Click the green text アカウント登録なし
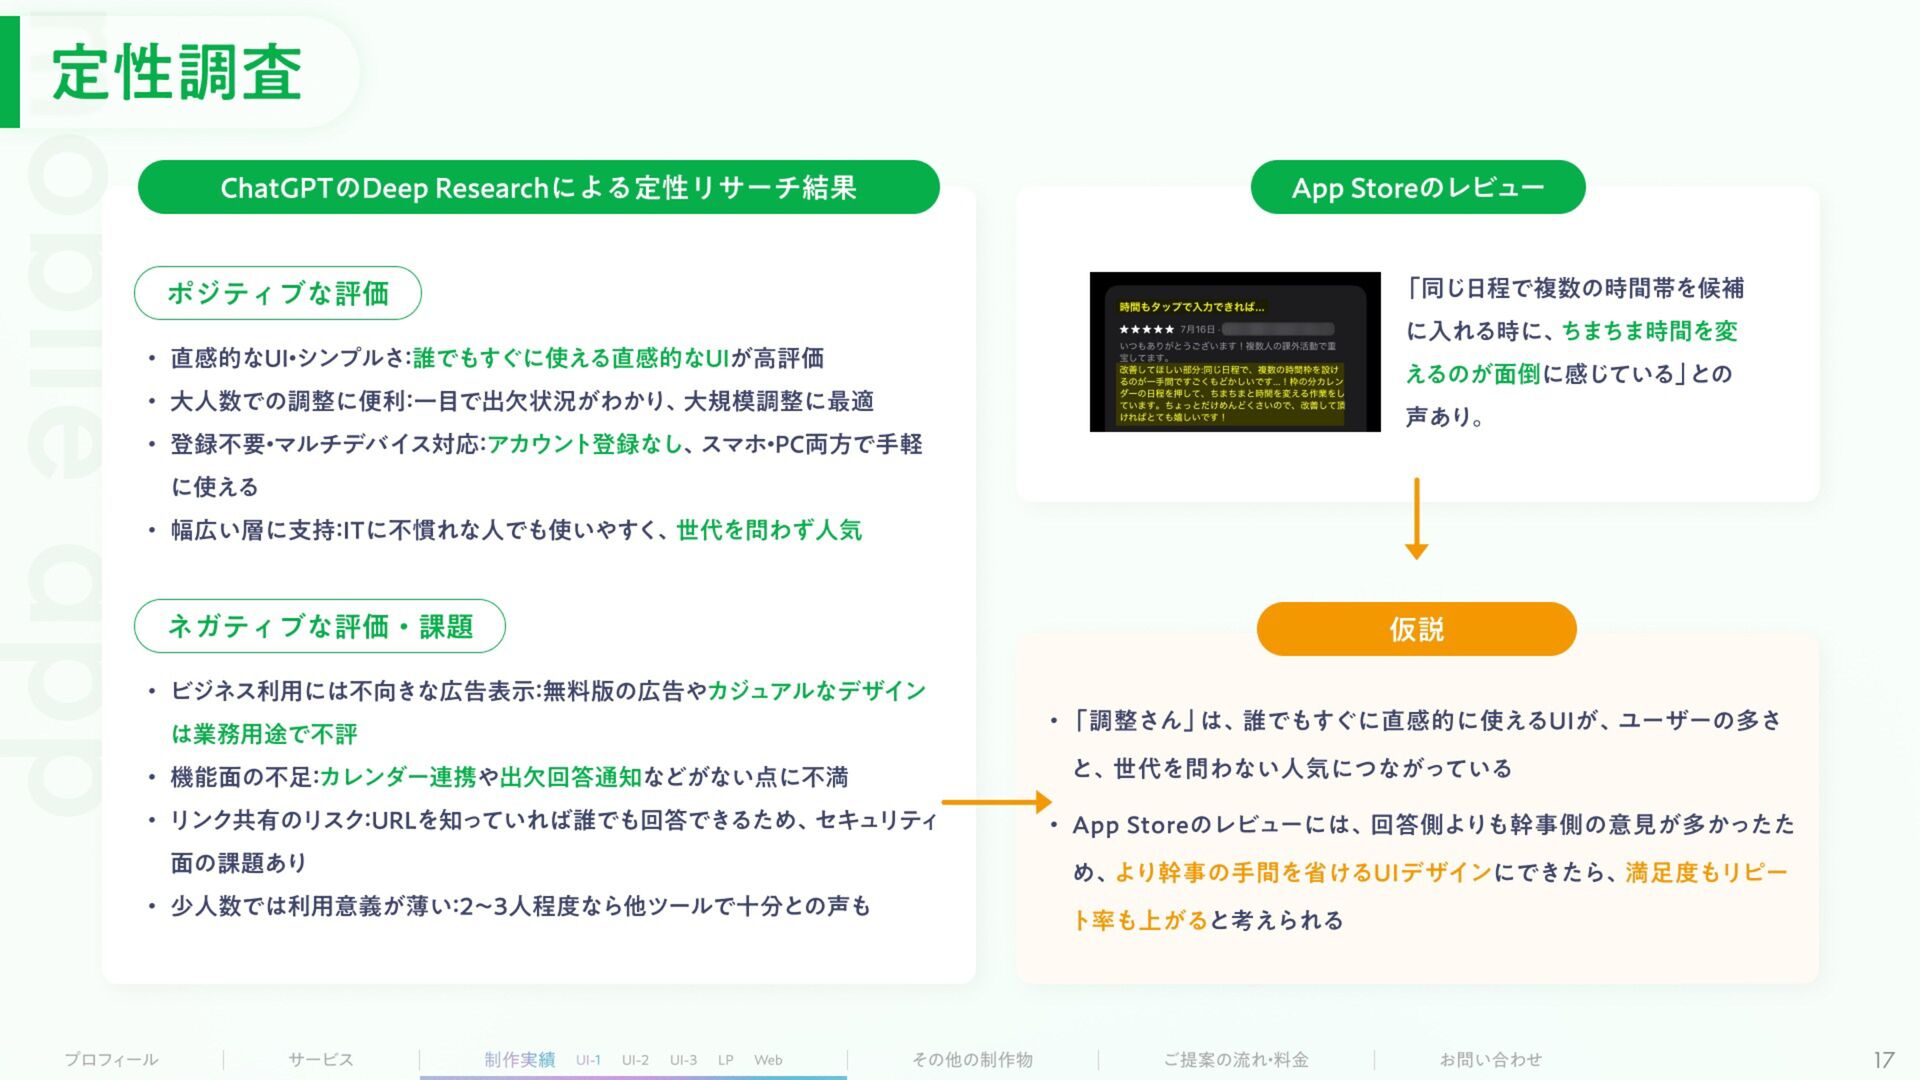1920x1080 pixels. pos(585,444)
